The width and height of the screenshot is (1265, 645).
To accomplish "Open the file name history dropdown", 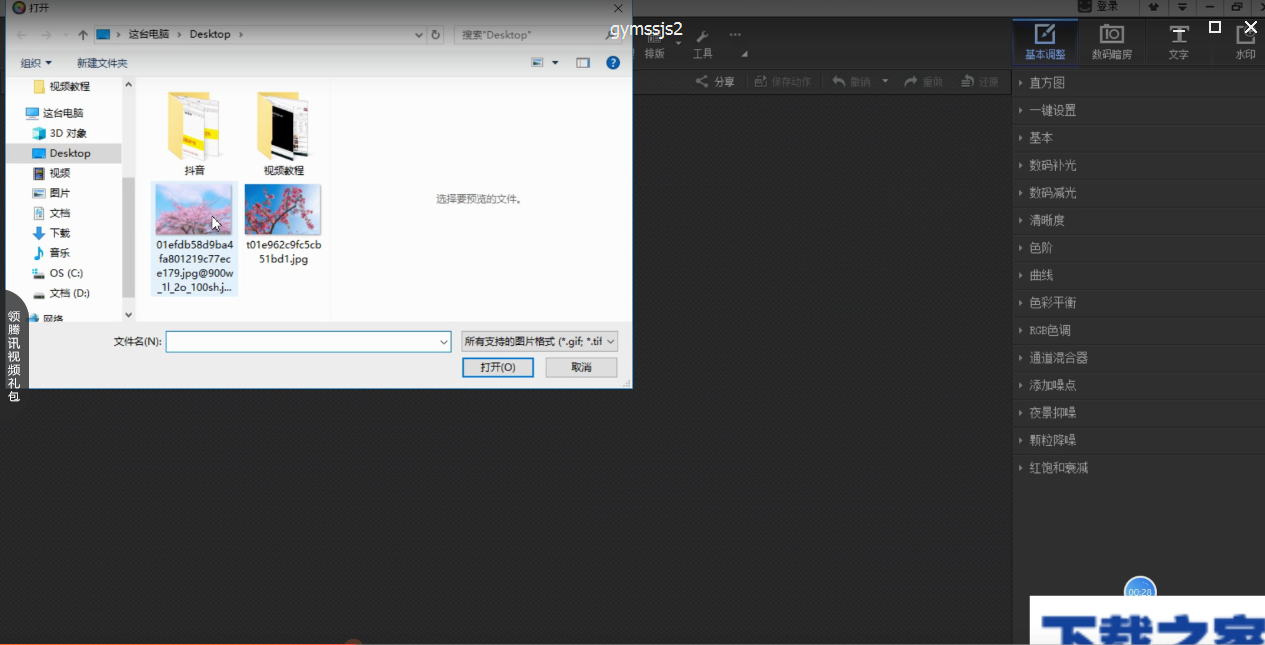I will pos(444,342).
